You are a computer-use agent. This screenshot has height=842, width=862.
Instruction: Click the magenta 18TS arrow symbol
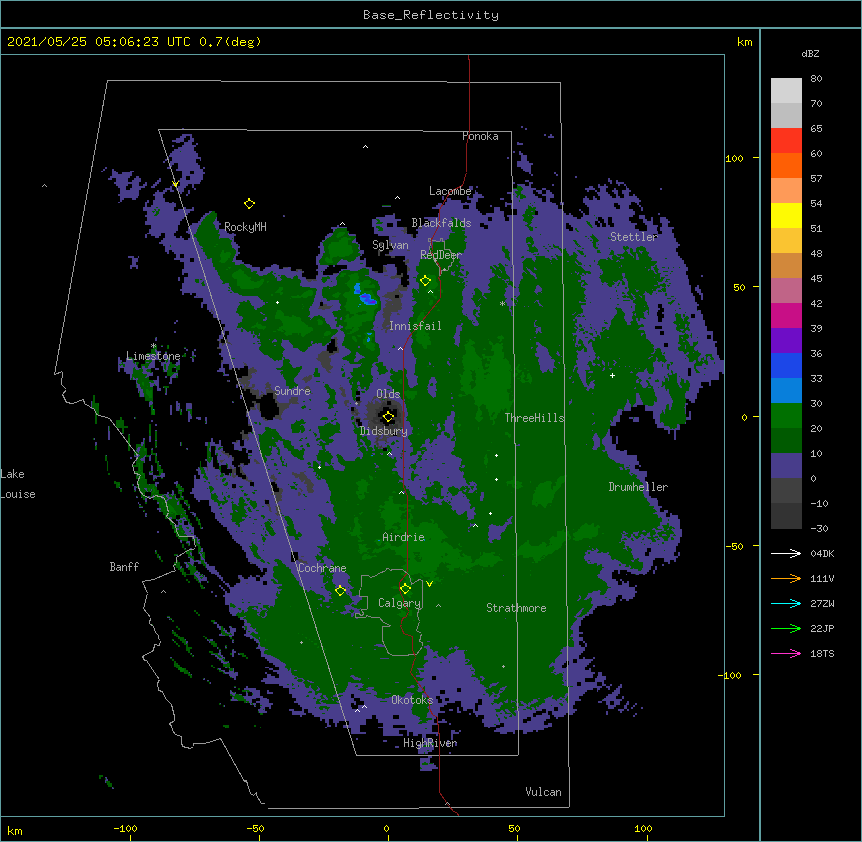click(786, 653)
